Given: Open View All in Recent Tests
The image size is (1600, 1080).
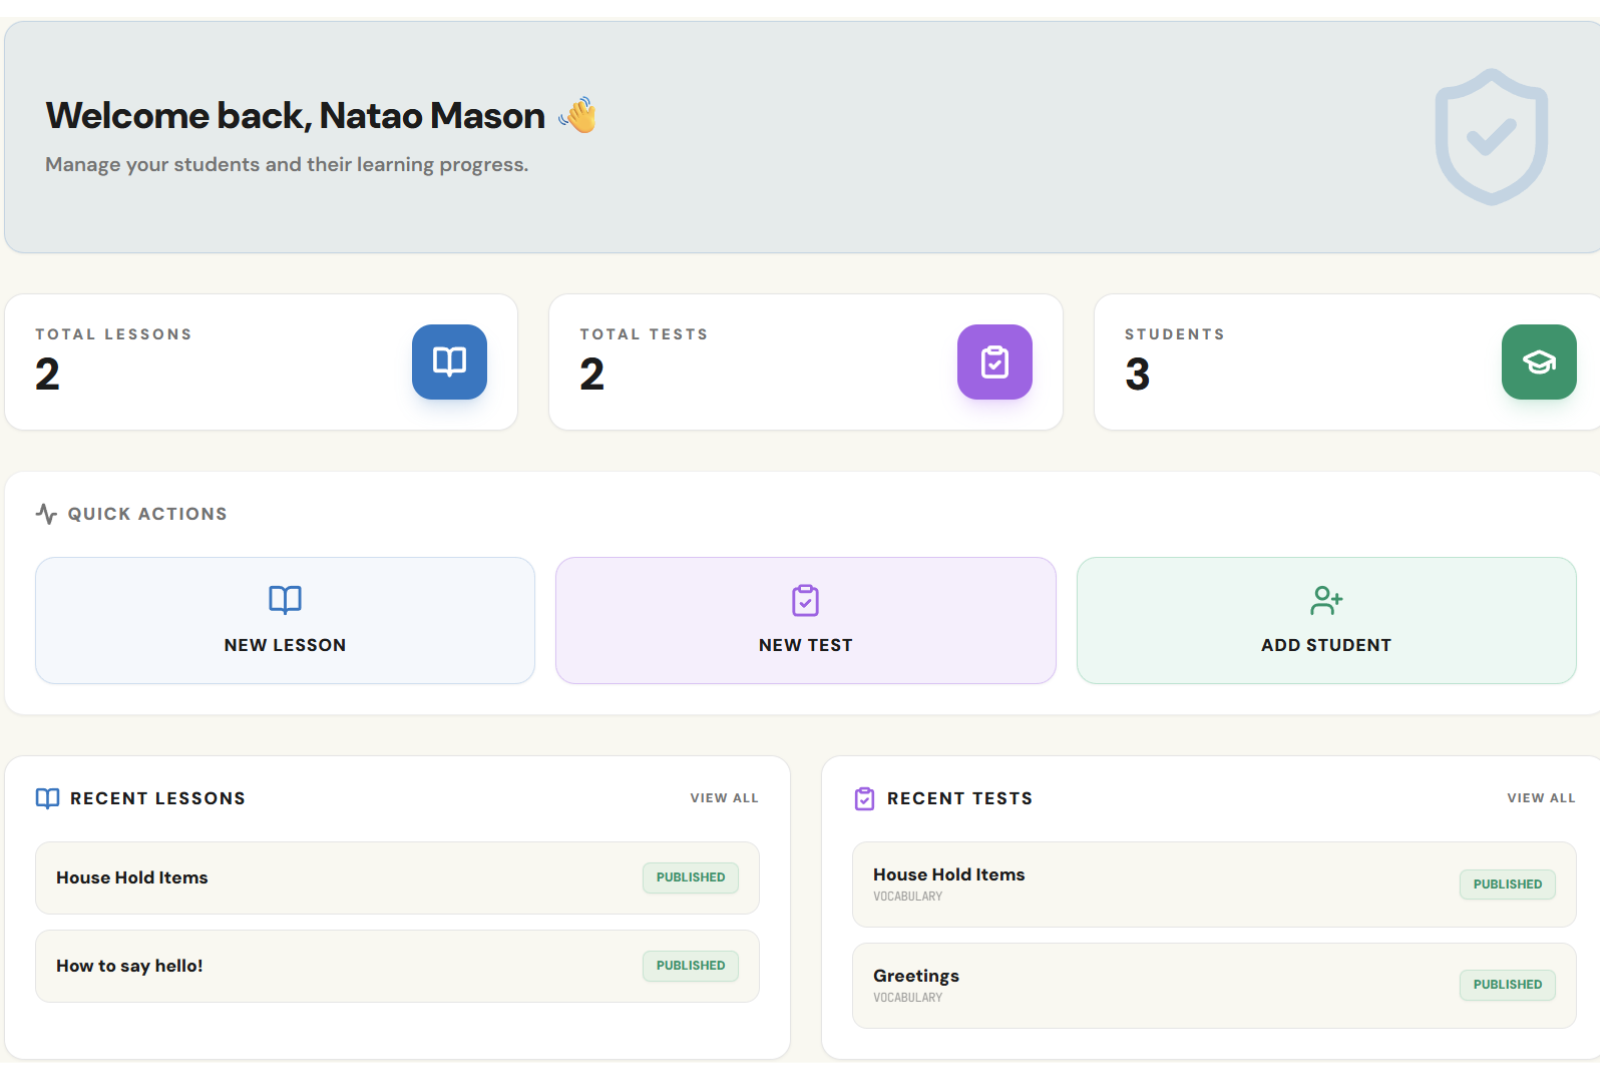Looking at the screenshot, I should [1540, 797].
